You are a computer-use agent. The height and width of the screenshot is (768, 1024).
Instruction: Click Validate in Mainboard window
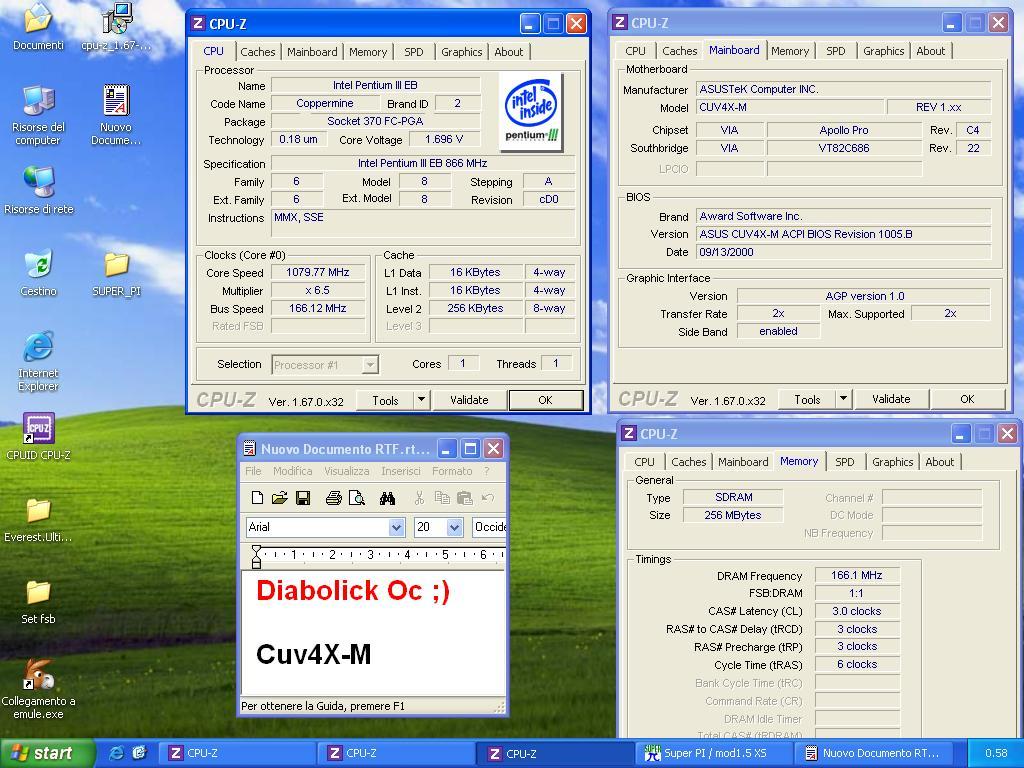point(891,399)
